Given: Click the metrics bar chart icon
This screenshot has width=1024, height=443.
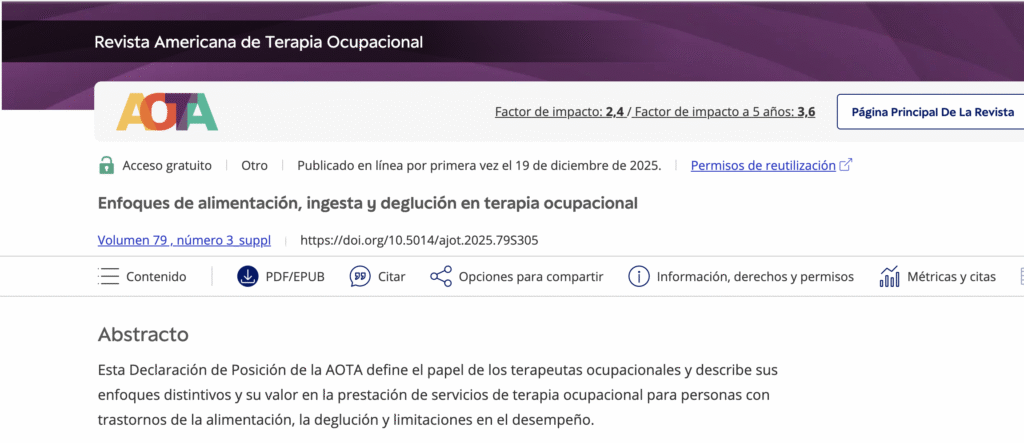Looking at the screenshot, I should click(889, 276).
